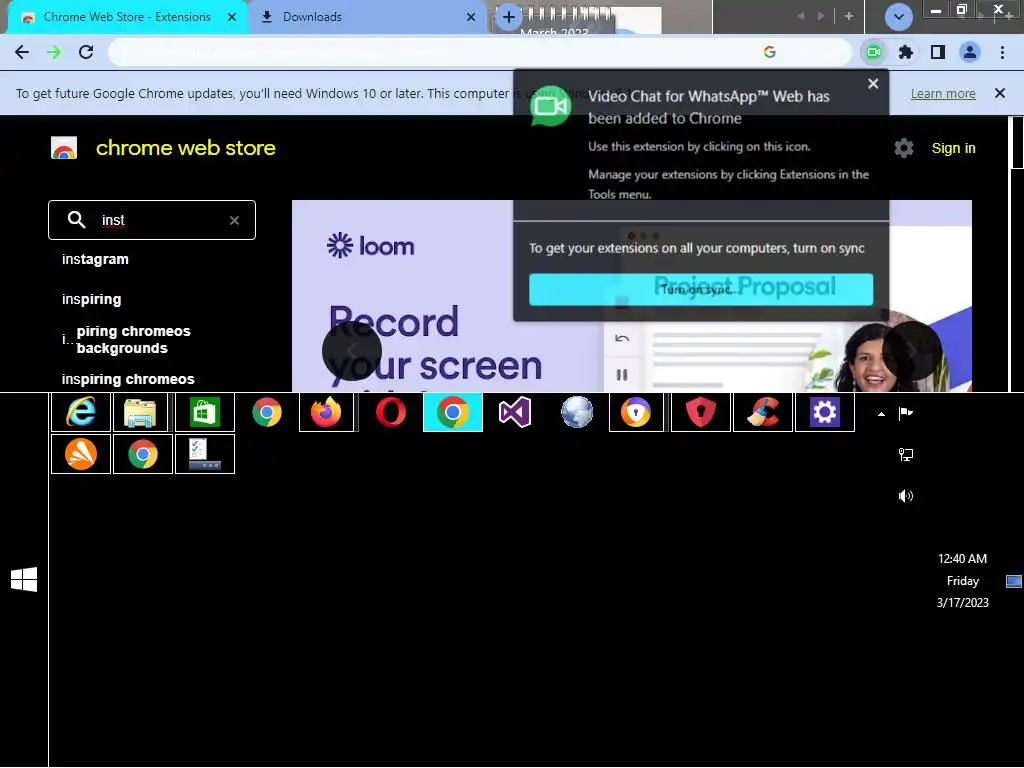Close the Chrome Web Store tab
Viewport: 1024px width, 768px height.
pos(232,17)
